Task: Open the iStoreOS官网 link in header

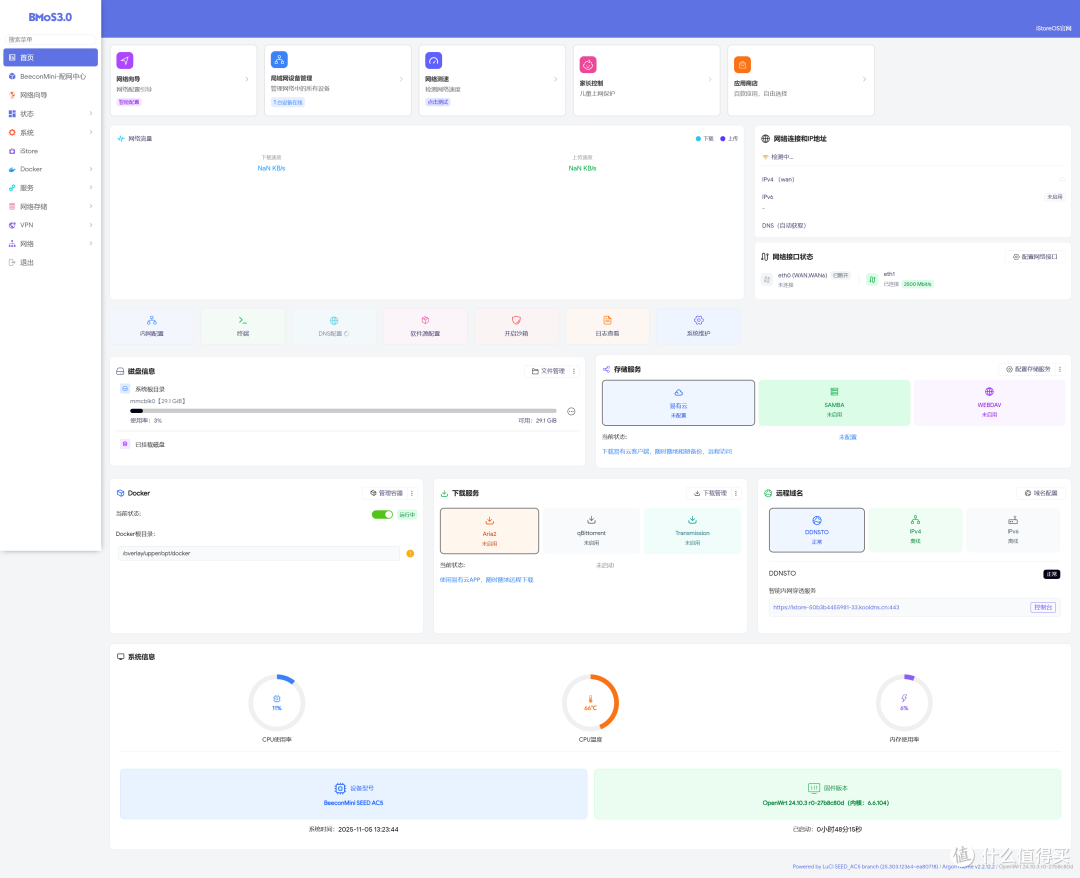Action: (x=1053, y=28)
